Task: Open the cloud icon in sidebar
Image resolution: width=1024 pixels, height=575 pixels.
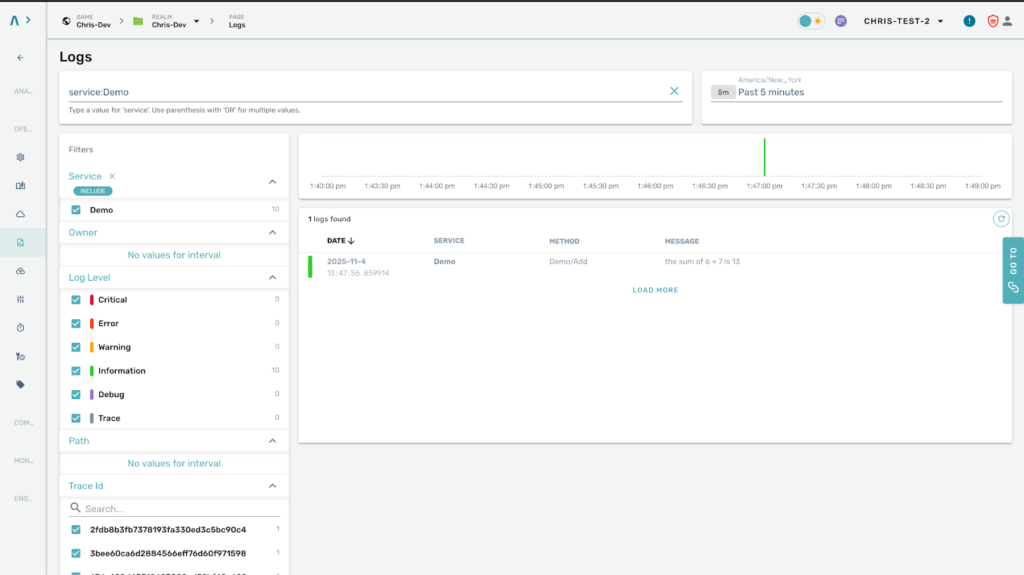Action: (x=21, y=214)
